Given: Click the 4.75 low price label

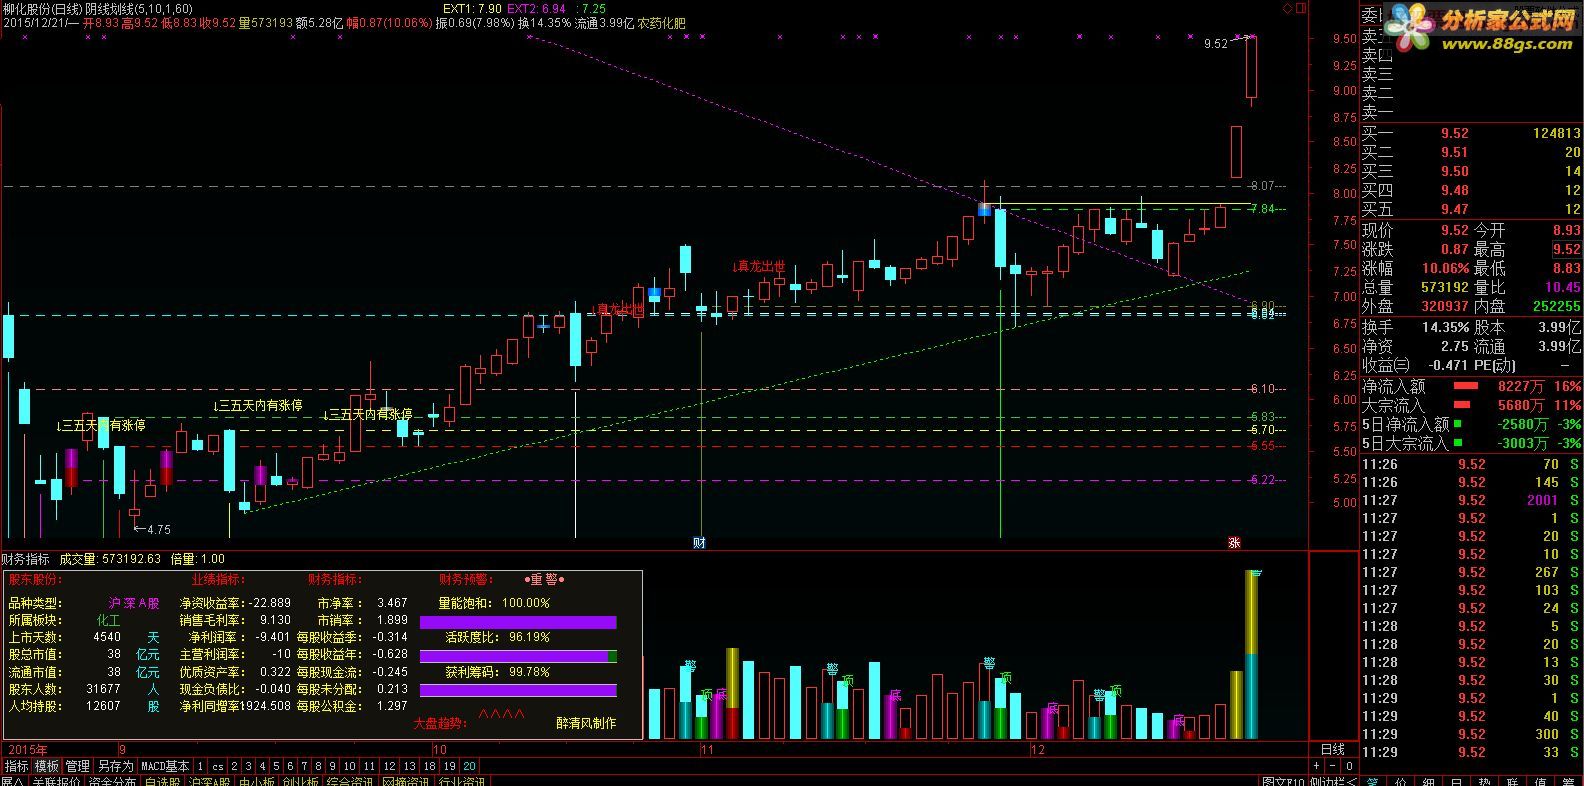Looking at the screenshot, I should [x=158, y=529].
